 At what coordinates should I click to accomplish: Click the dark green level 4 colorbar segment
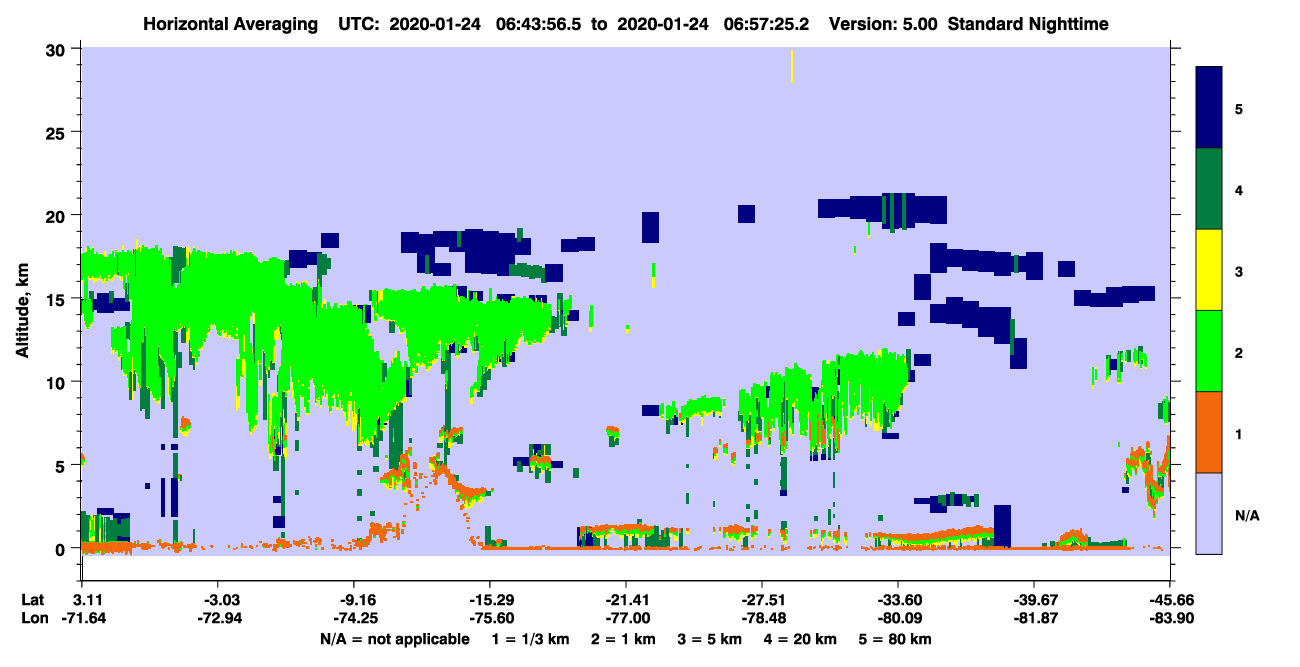pyautogui.click(x=1209, y=188)
